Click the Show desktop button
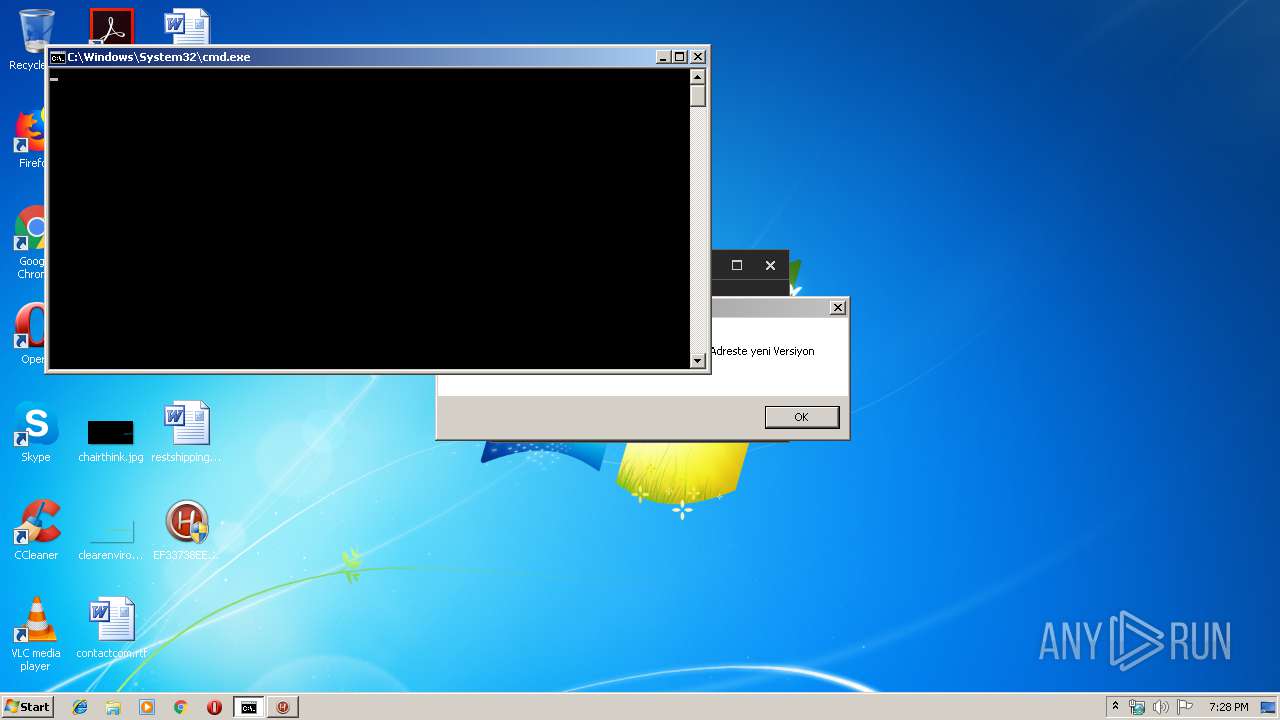 point(1268,707)
